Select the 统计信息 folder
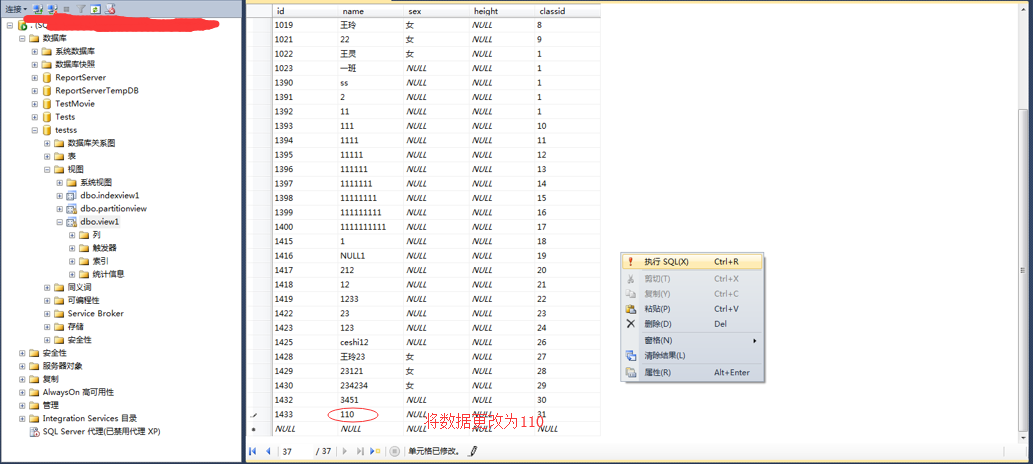This screenshot has height=464, width=1033. coord(109,274)
